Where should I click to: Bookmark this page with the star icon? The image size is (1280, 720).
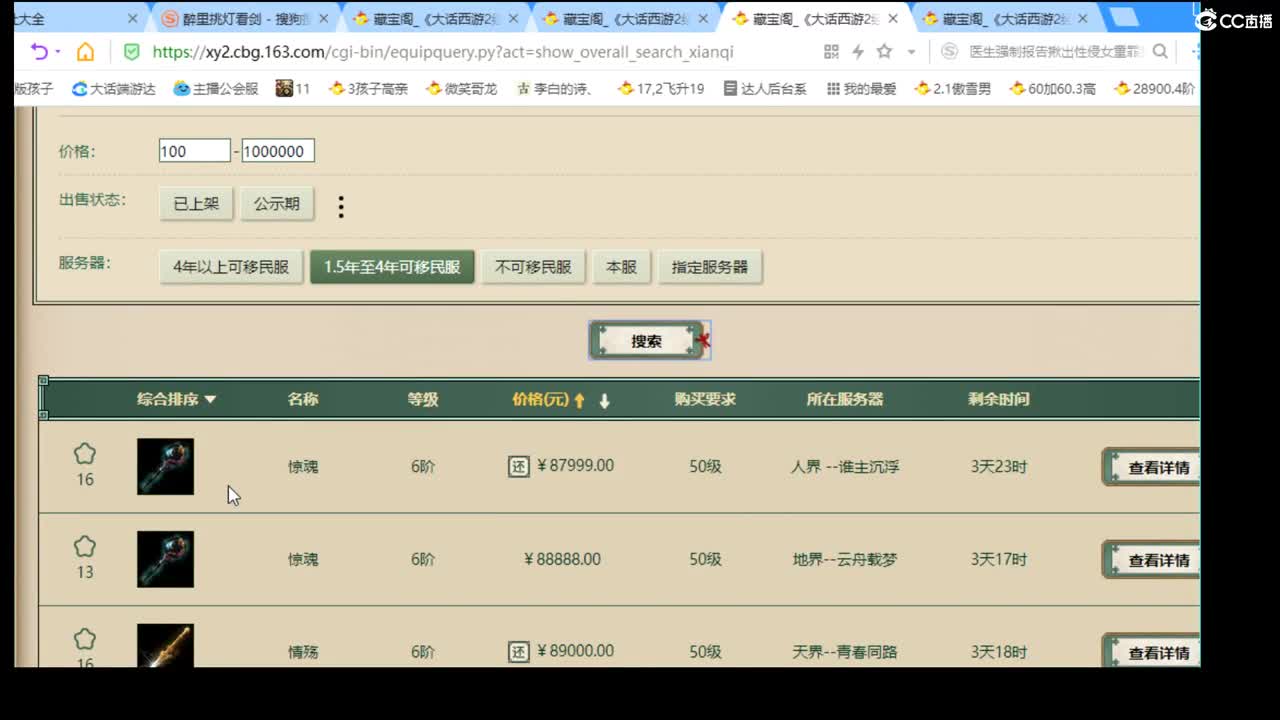[884, 52]
